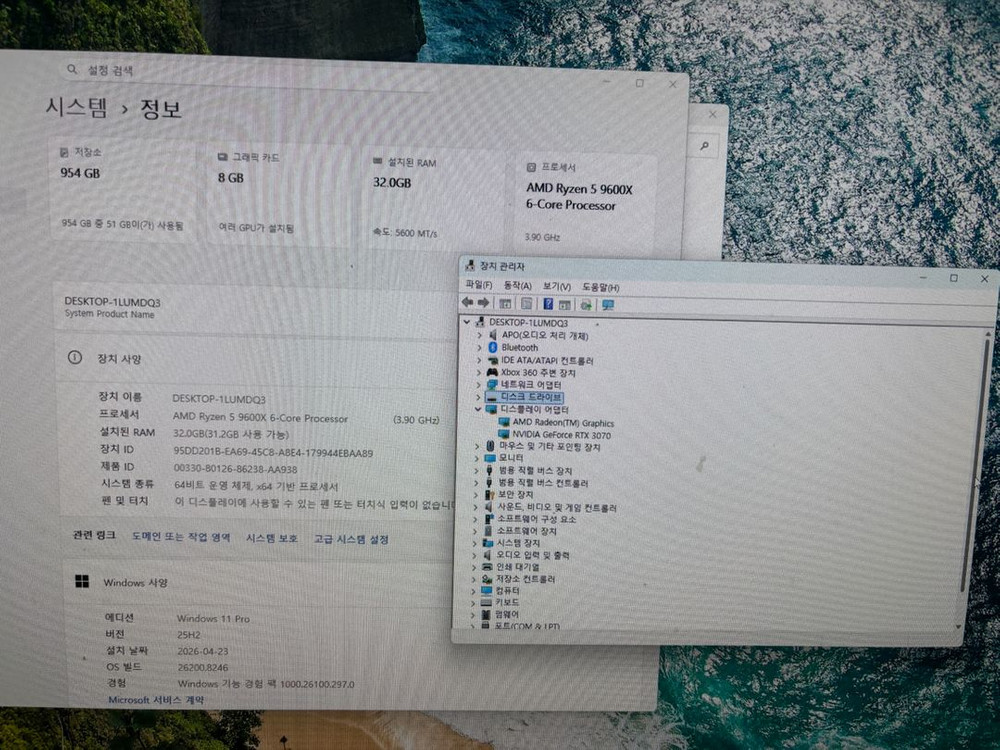Viewport: 1000px width, 750px height.
Task: Click the Help icon in Device Manager toolbar
Action: [549, 304]
